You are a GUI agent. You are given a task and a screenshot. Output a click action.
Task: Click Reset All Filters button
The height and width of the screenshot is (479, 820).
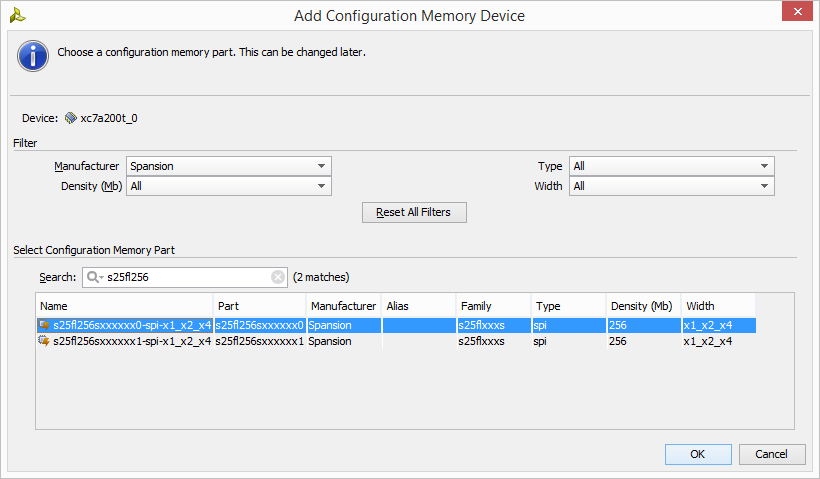414,212
